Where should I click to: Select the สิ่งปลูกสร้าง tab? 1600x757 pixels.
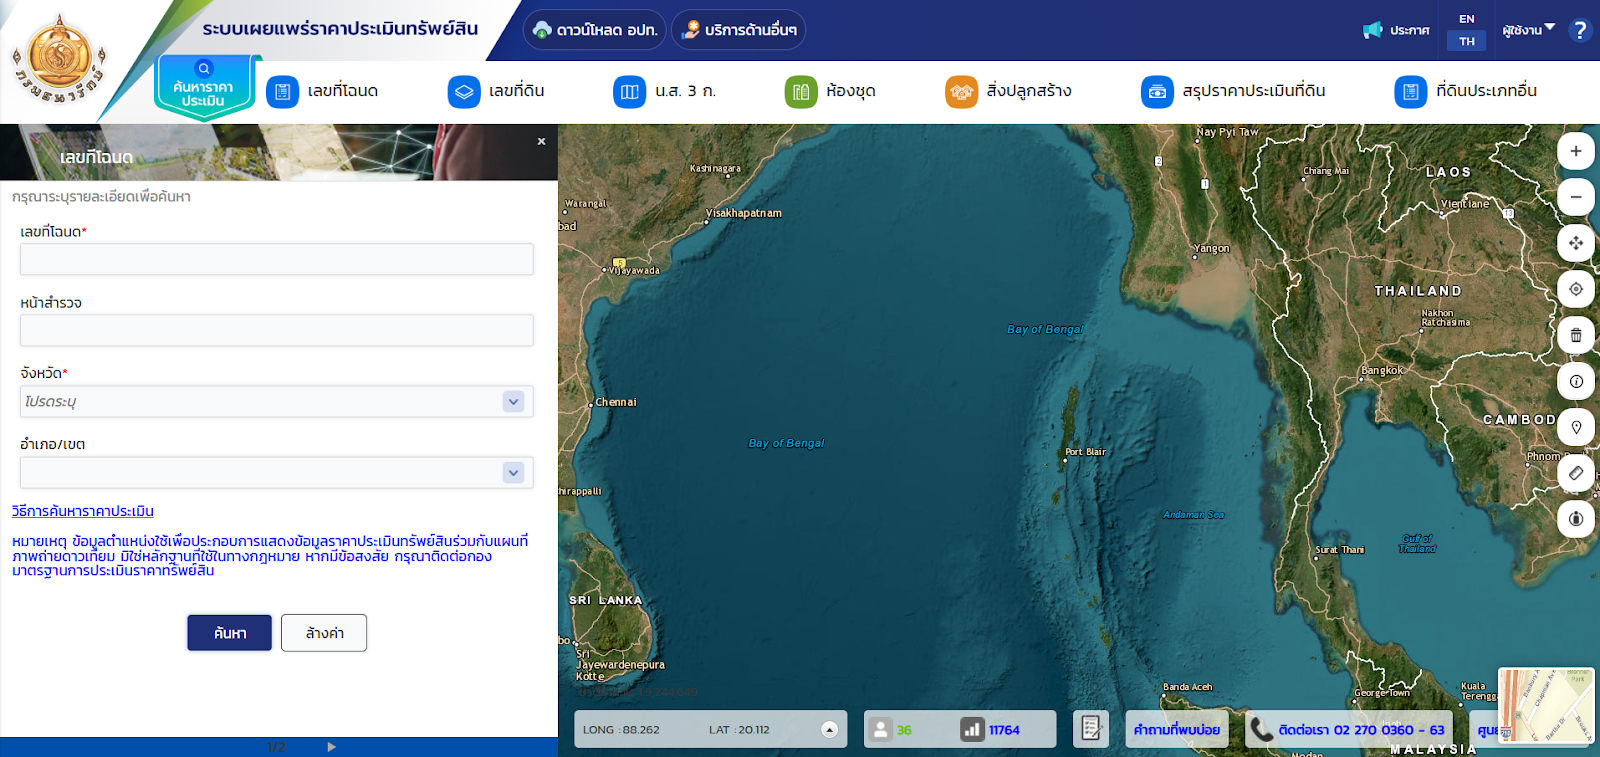1008,91
